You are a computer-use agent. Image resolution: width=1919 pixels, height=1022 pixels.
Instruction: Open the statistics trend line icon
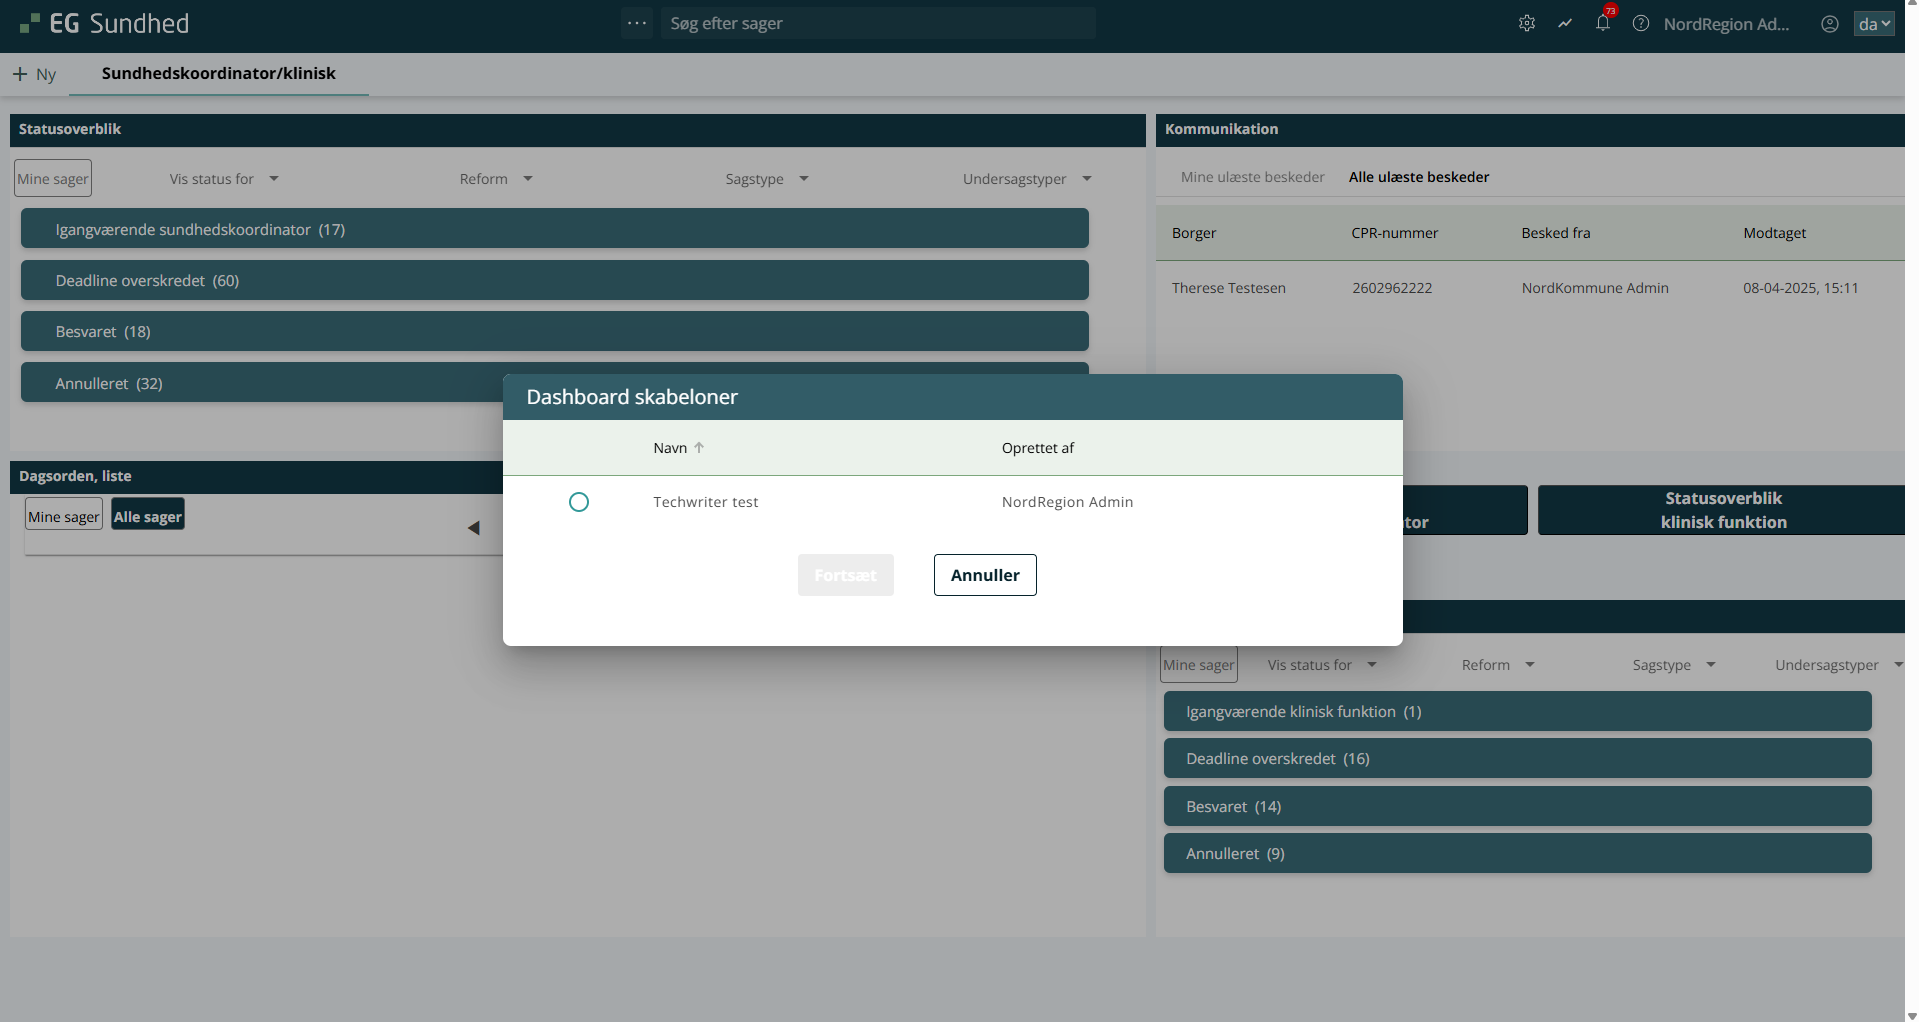click(1565, 23)
